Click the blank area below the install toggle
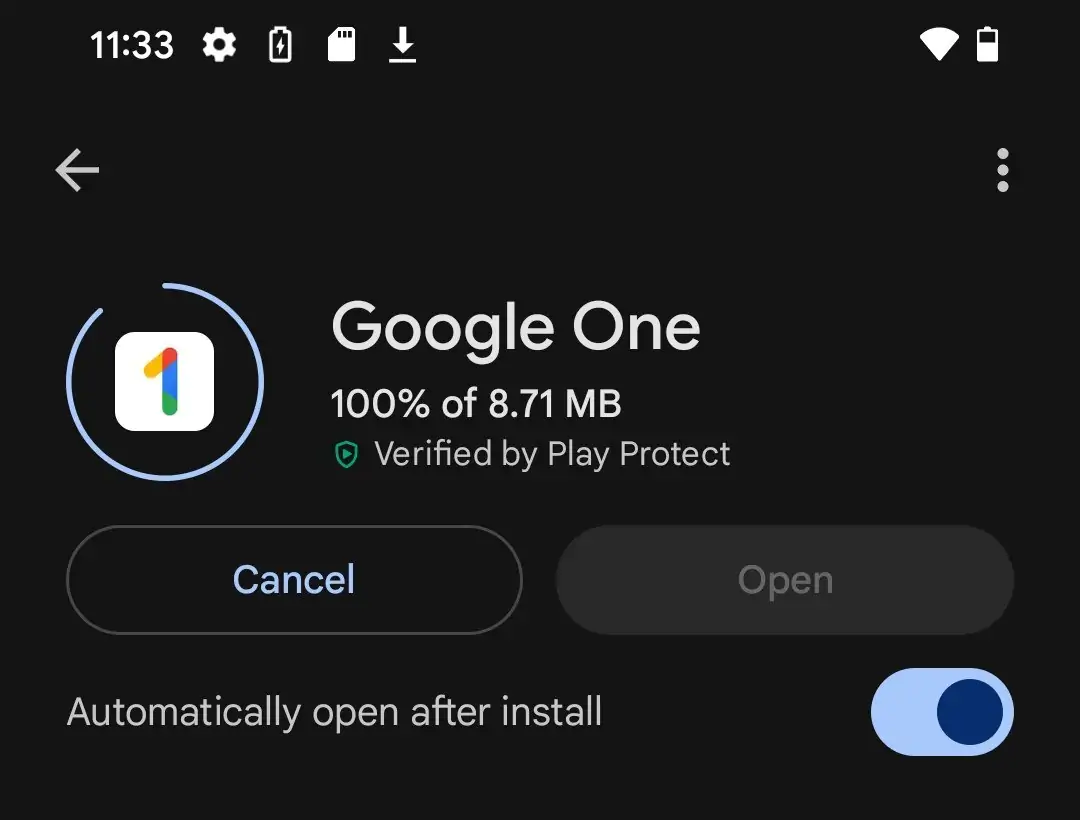This screenshot has width=1080, height=820. [540, 788]
